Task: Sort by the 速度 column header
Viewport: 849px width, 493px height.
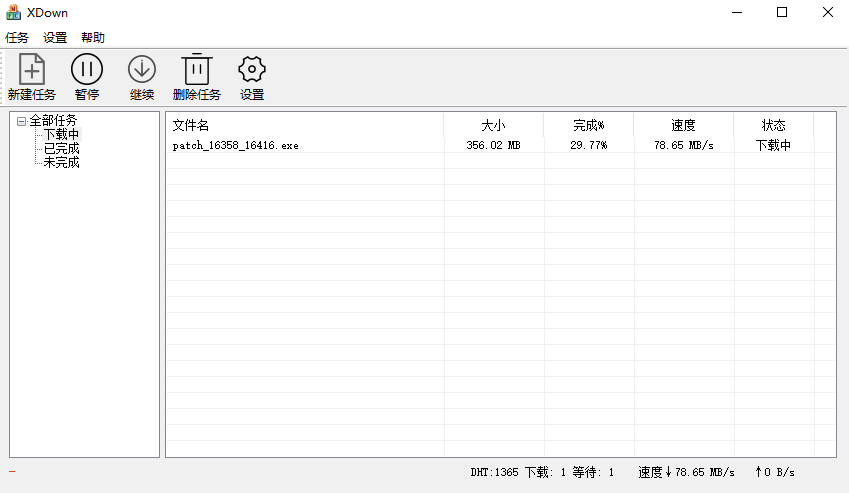Action: coord(684,126)
